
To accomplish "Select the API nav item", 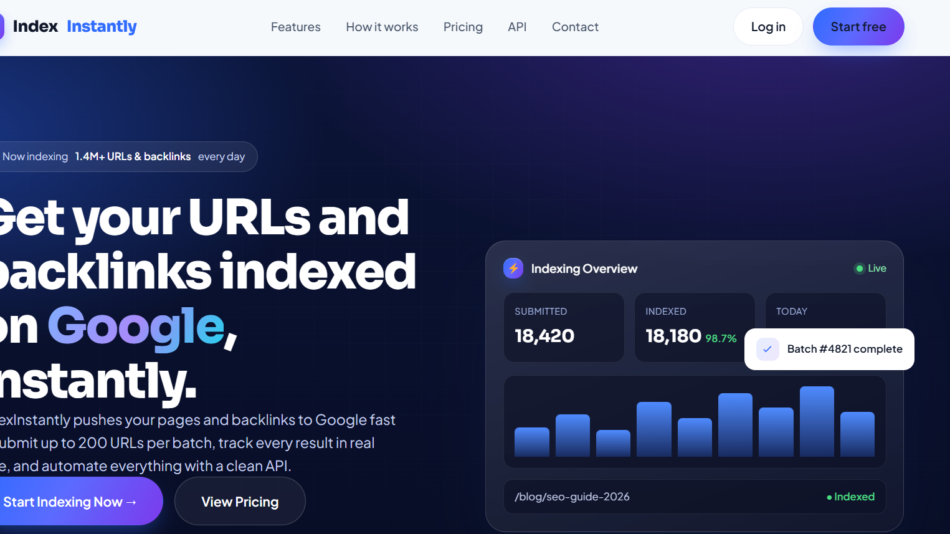I will [517, 27].
